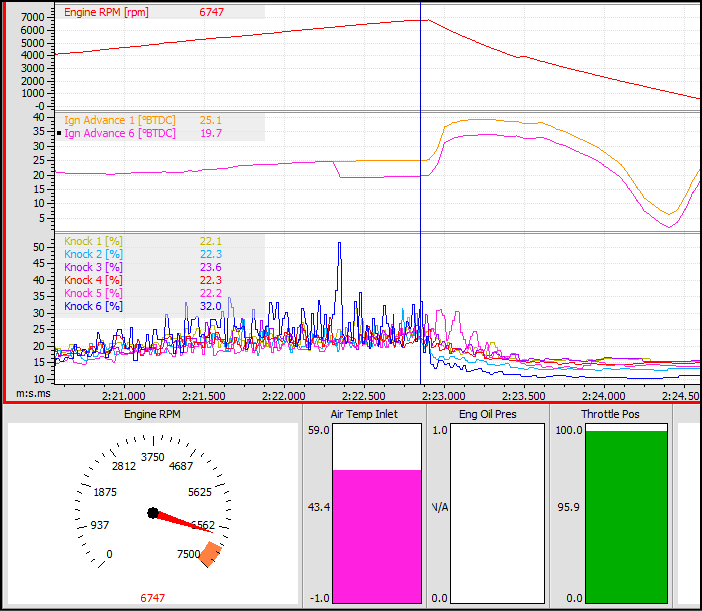The height and width of the screenshot is (611, 702).
Task: Select the Ign Advance 6 [°BTDC] legend label
Action: pyautogui.click(x=120, y=133)
